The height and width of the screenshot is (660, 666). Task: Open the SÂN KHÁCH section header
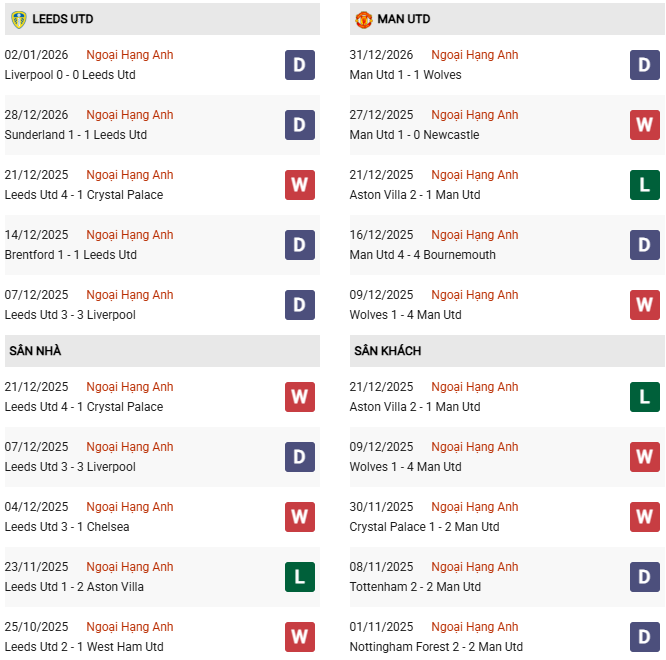pyautogui.click(x=387, y=351)
